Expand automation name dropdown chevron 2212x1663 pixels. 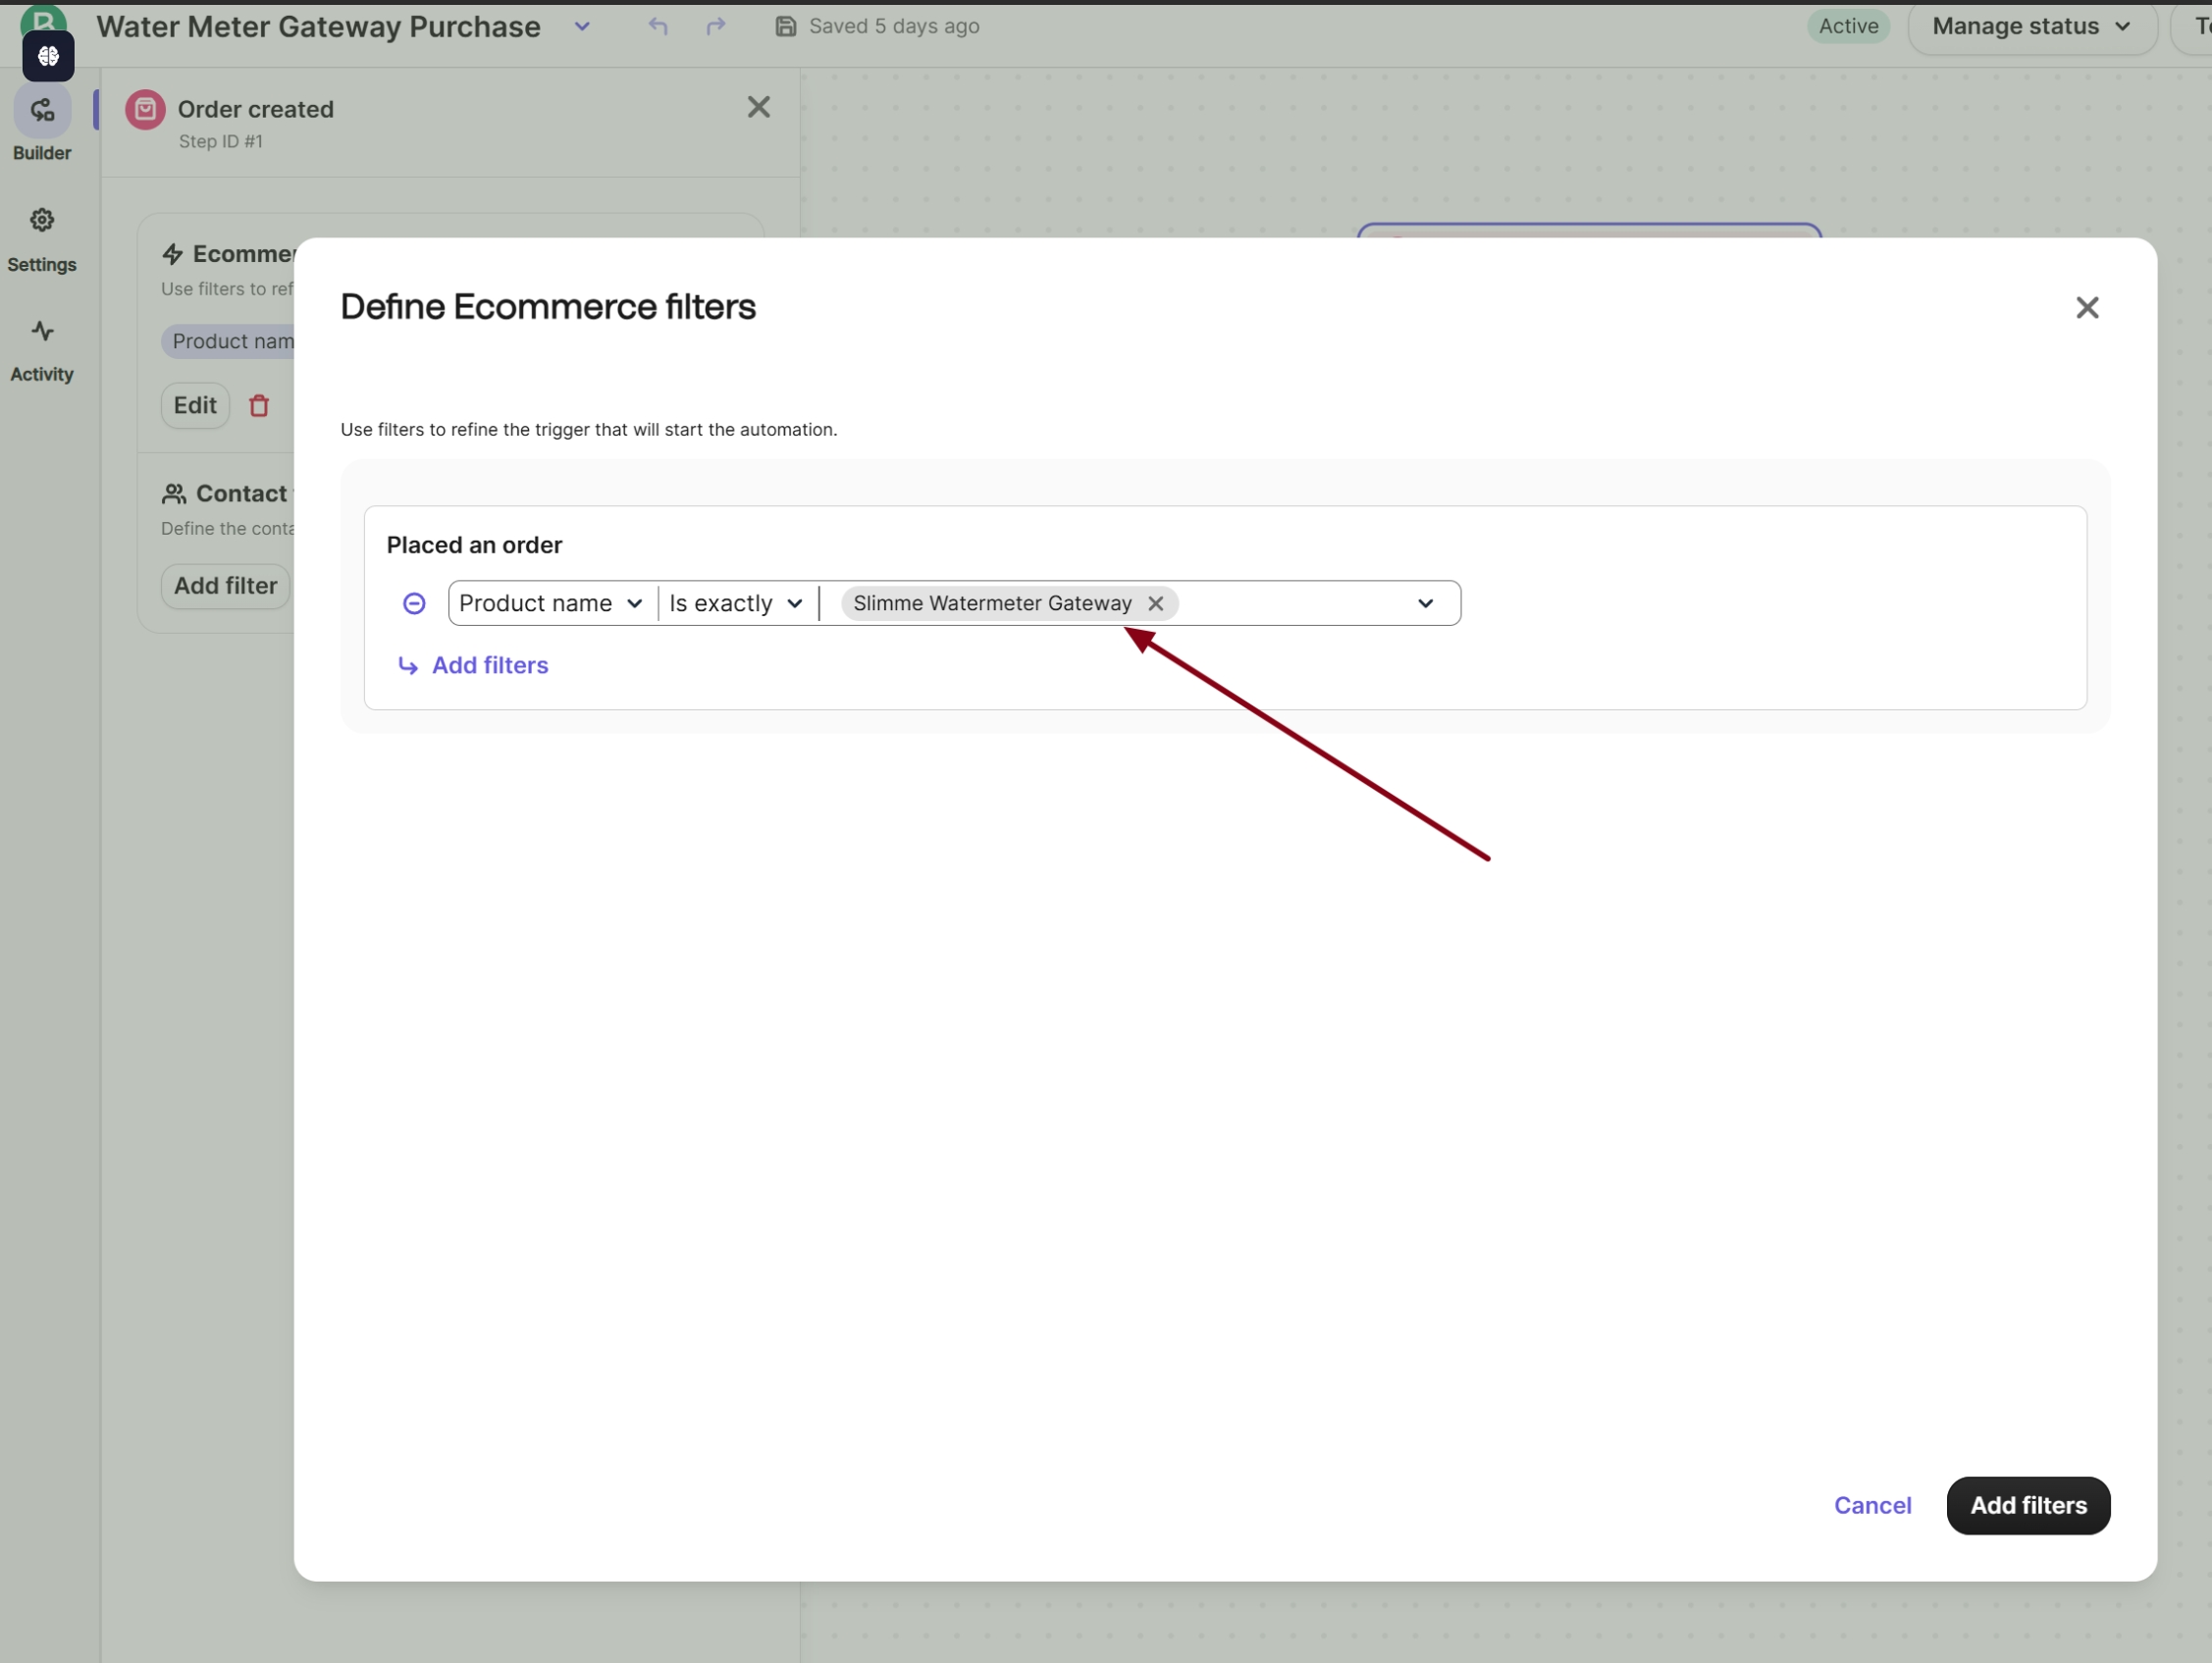[582, 26]
